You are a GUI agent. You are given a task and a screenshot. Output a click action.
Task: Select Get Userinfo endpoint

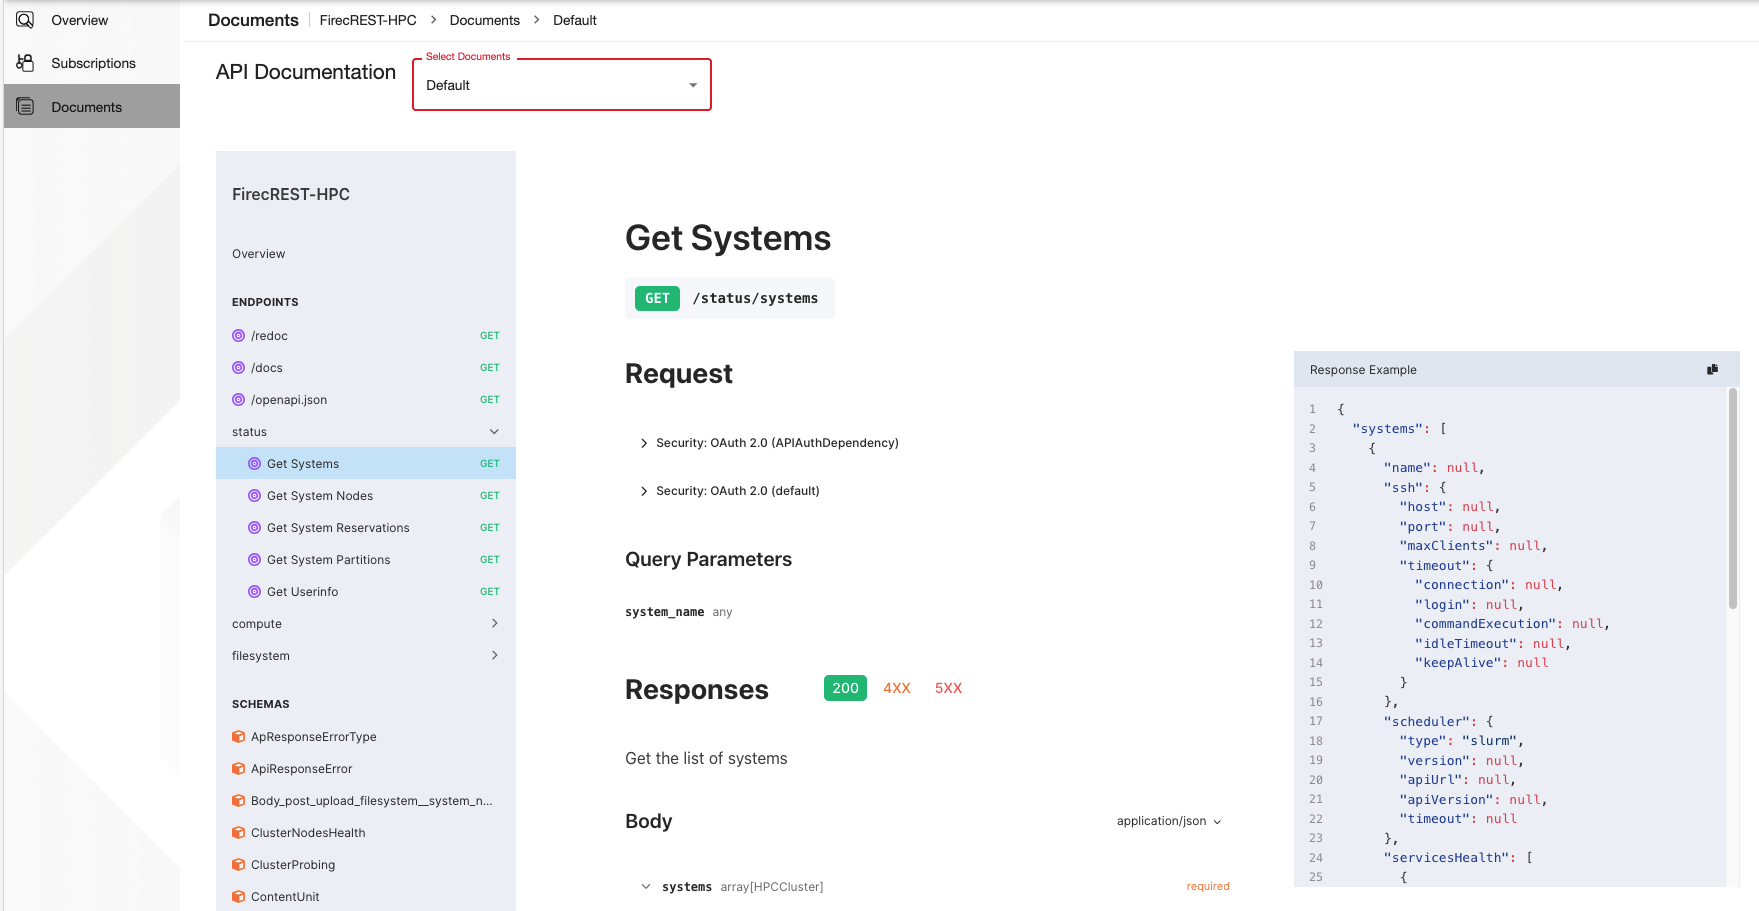tap(365, 592)
